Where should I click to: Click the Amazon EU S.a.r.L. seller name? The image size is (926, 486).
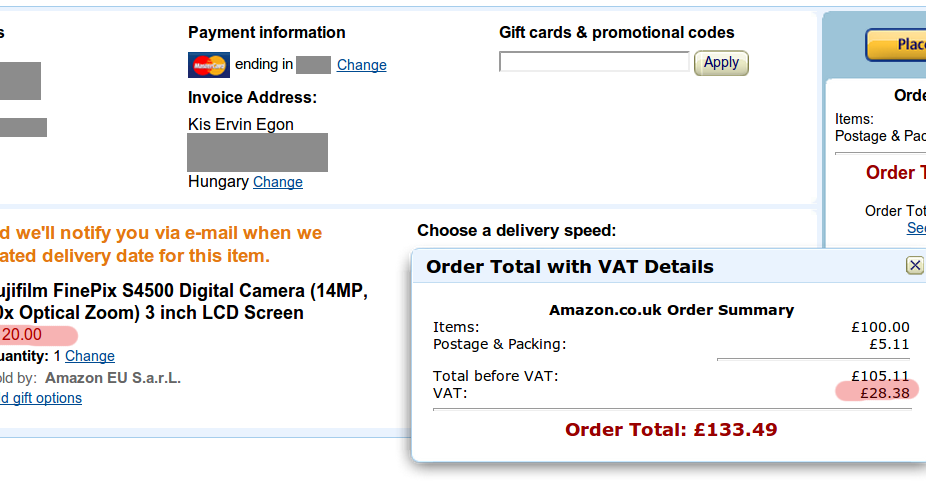pos(113,378)
